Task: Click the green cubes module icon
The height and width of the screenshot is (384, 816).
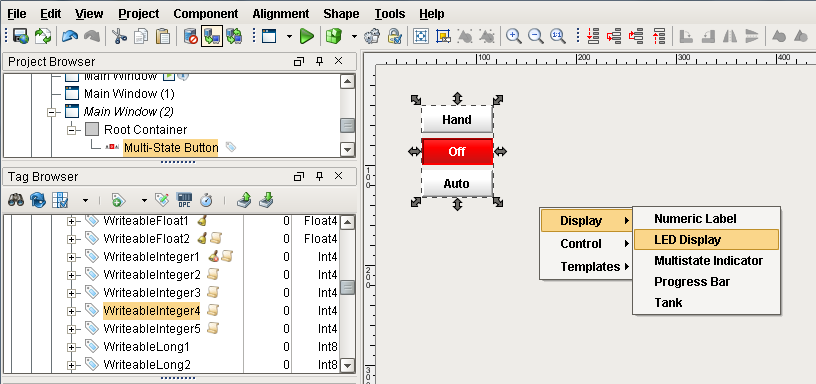Action: point(334,36)
